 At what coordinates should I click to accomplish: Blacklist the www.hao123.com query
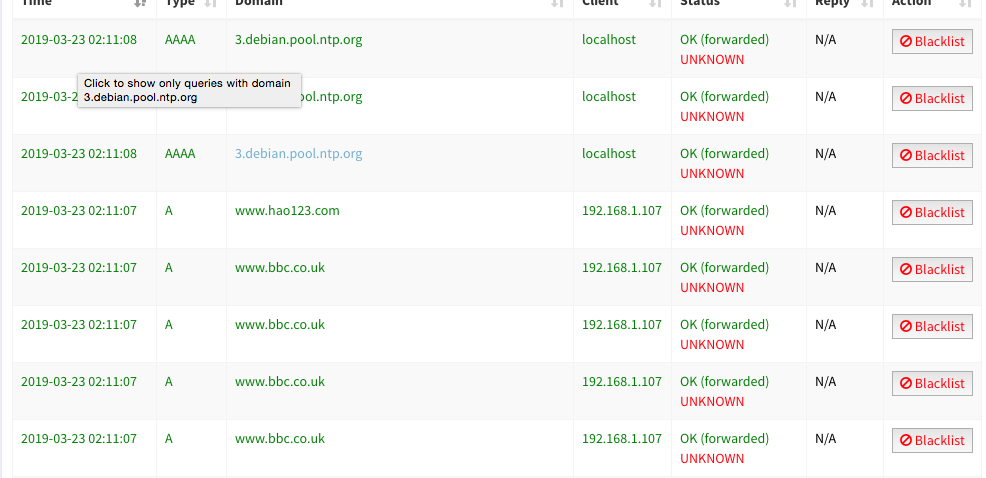tap(932, 213)
